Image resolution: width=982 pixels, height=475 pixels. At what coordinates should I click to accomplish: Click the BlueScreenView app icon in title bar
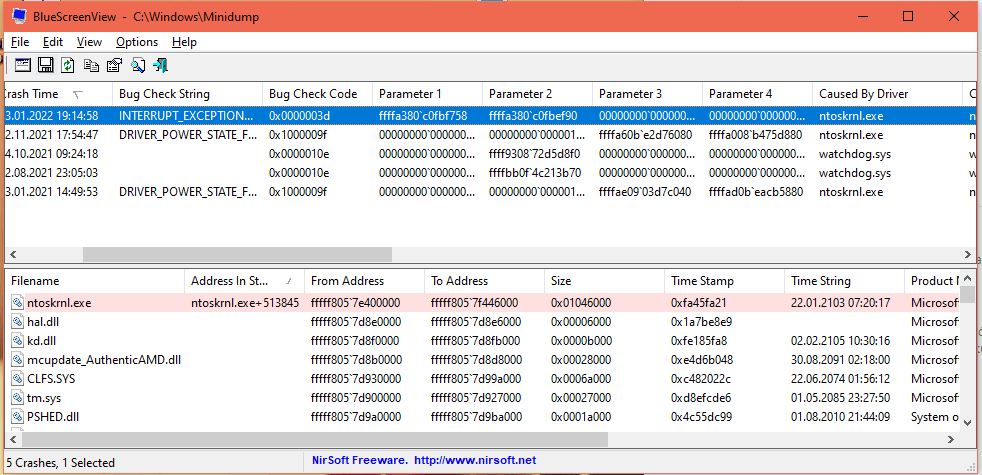pos(19,17)
